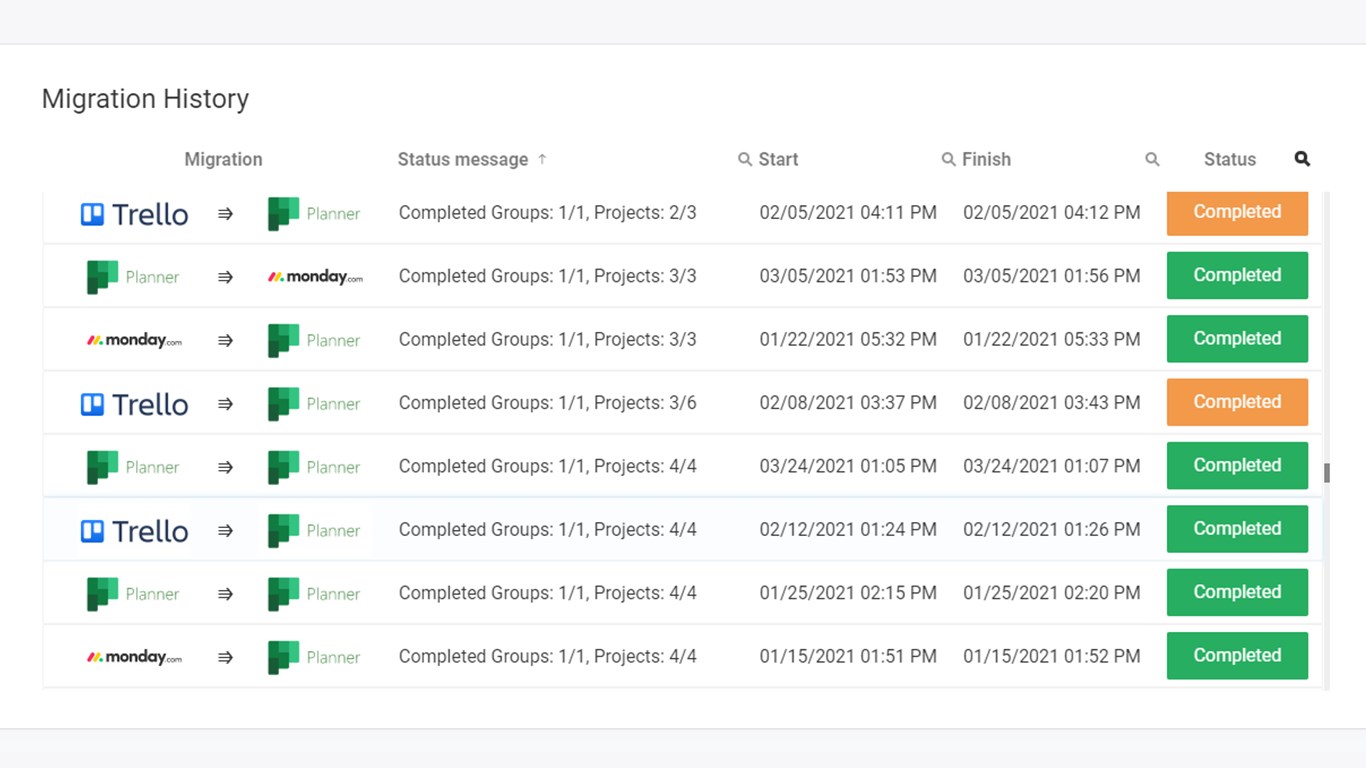
Task: Click the arrow icon in the 02/08/2021 row
Action: [x=225, y=404]
